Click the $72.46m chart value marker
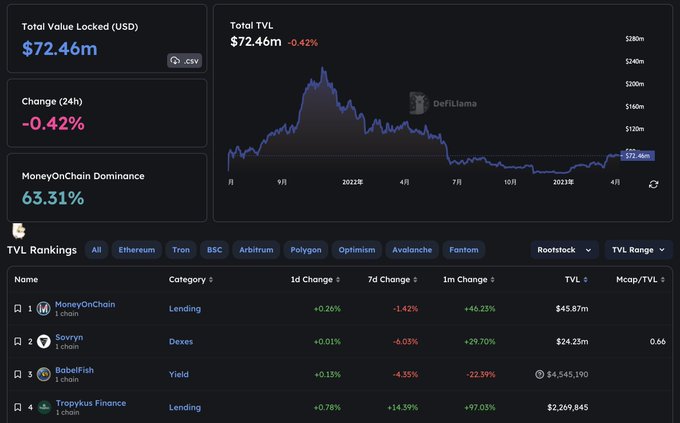This screenshot has height=423, width=680. [x=638, y=156]
